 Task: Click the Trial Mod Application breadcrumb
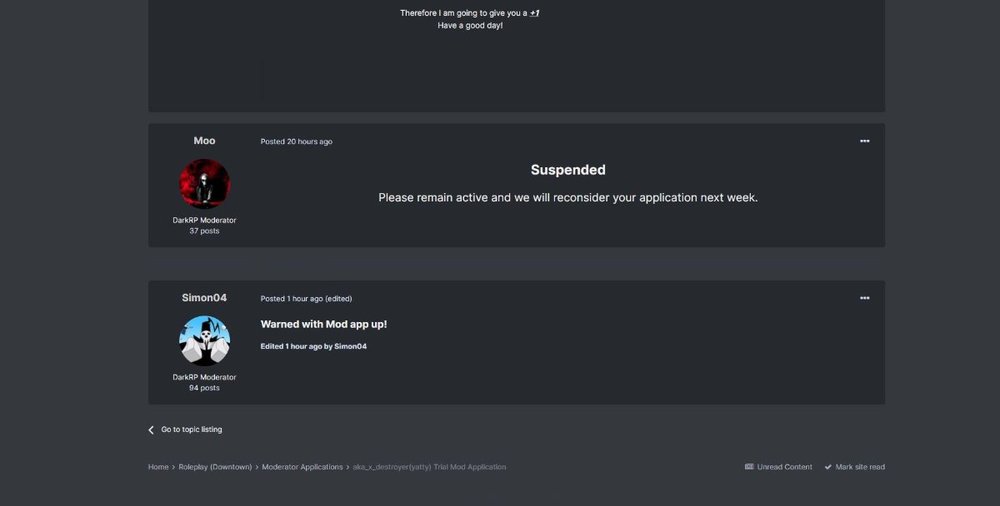[x=429, y=467]
